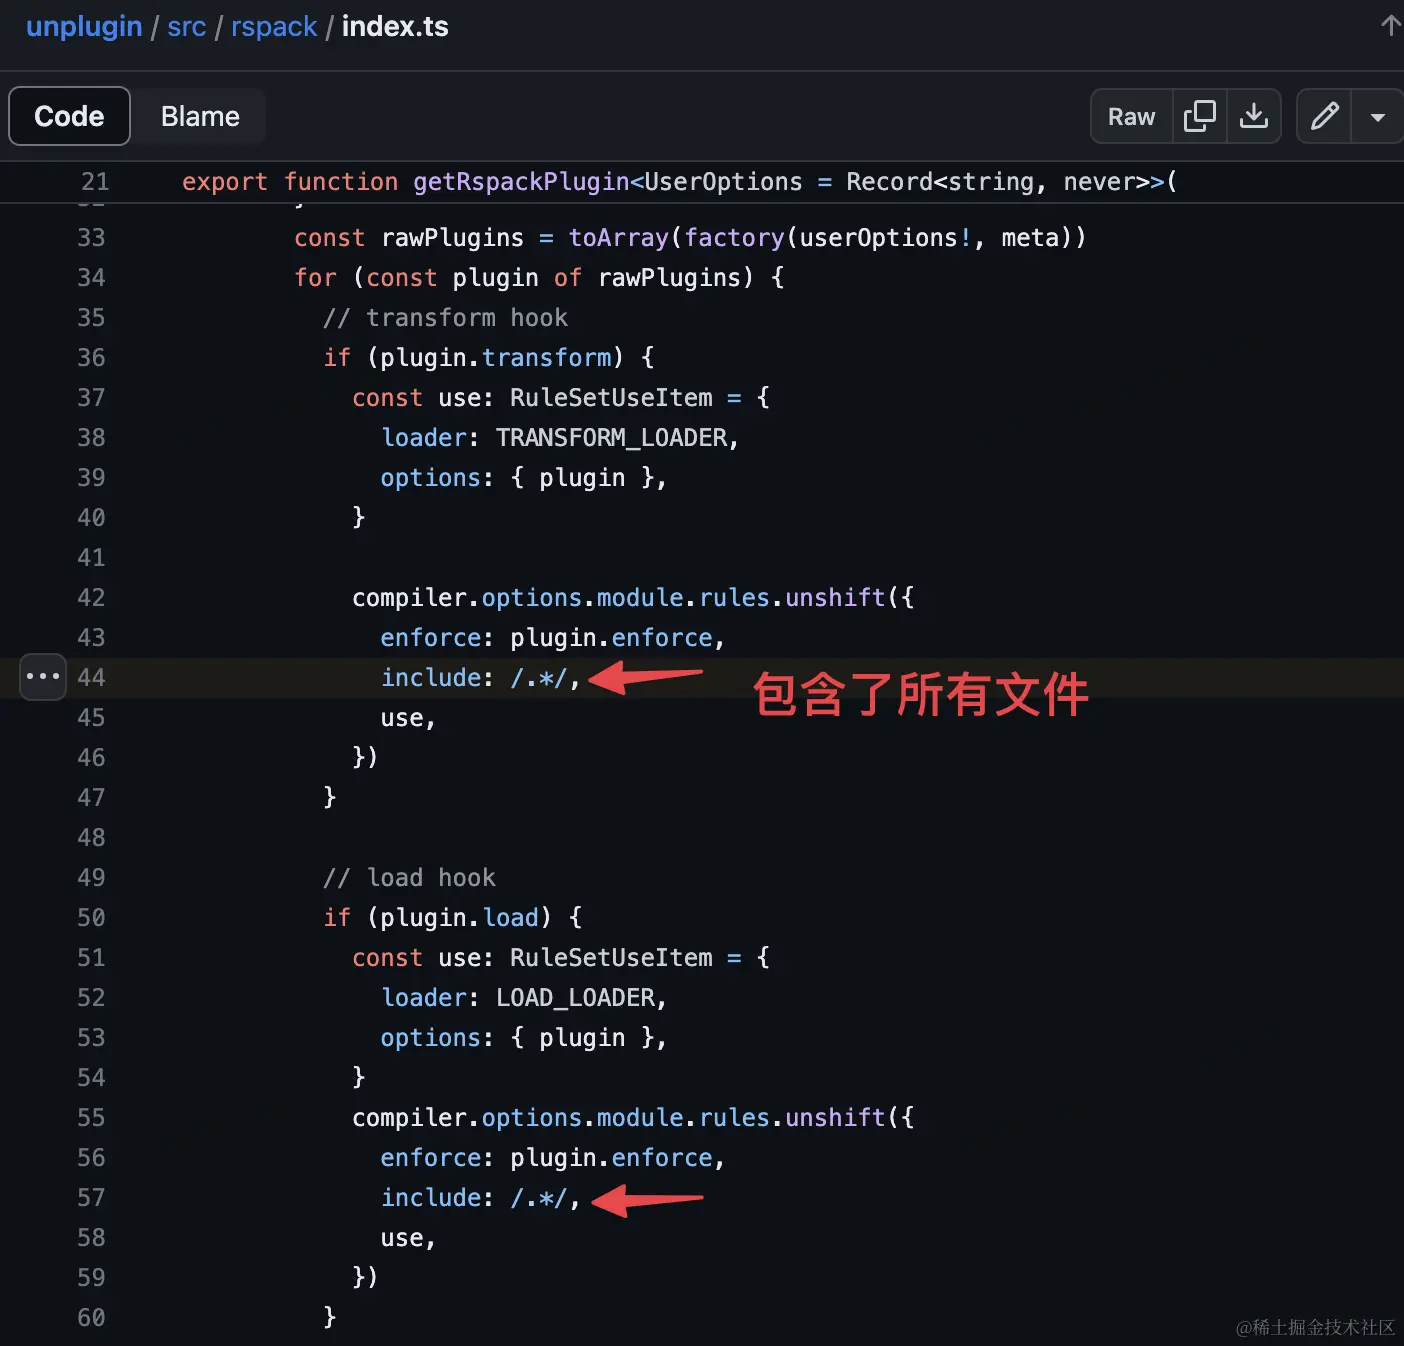This screenshot has width=1404, height=1346.
Task: Click 'options' key on line 39
Action: pos(431,478)
